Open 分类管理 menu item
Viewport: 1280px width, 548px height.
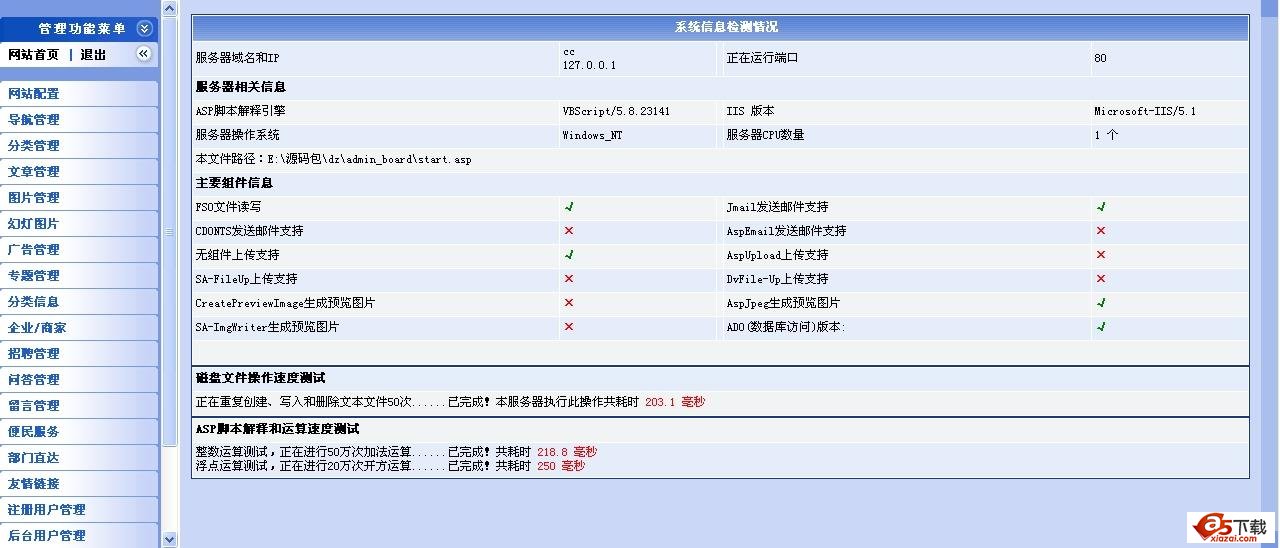(x=79, y=145)
